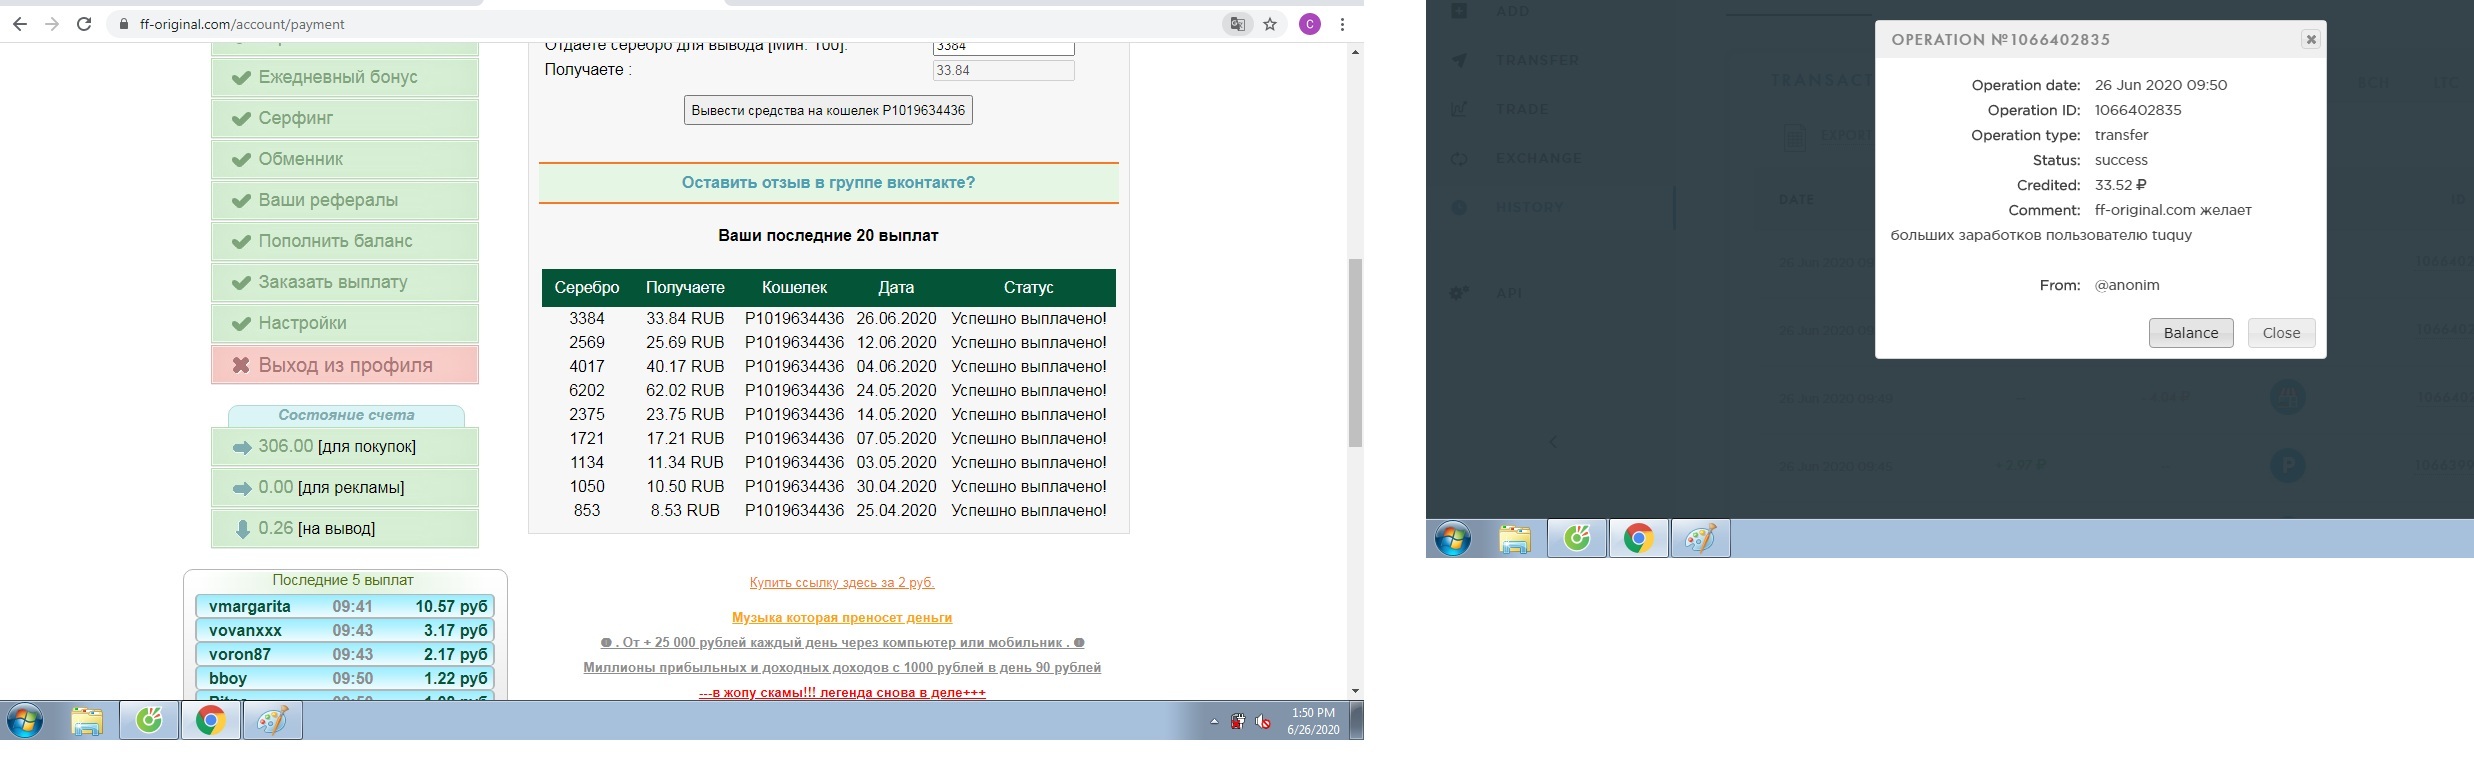This screenshot has width=2474, height=768.
Task: Click Оставить отзыв в группе вконтакте link
Action: 828,183
